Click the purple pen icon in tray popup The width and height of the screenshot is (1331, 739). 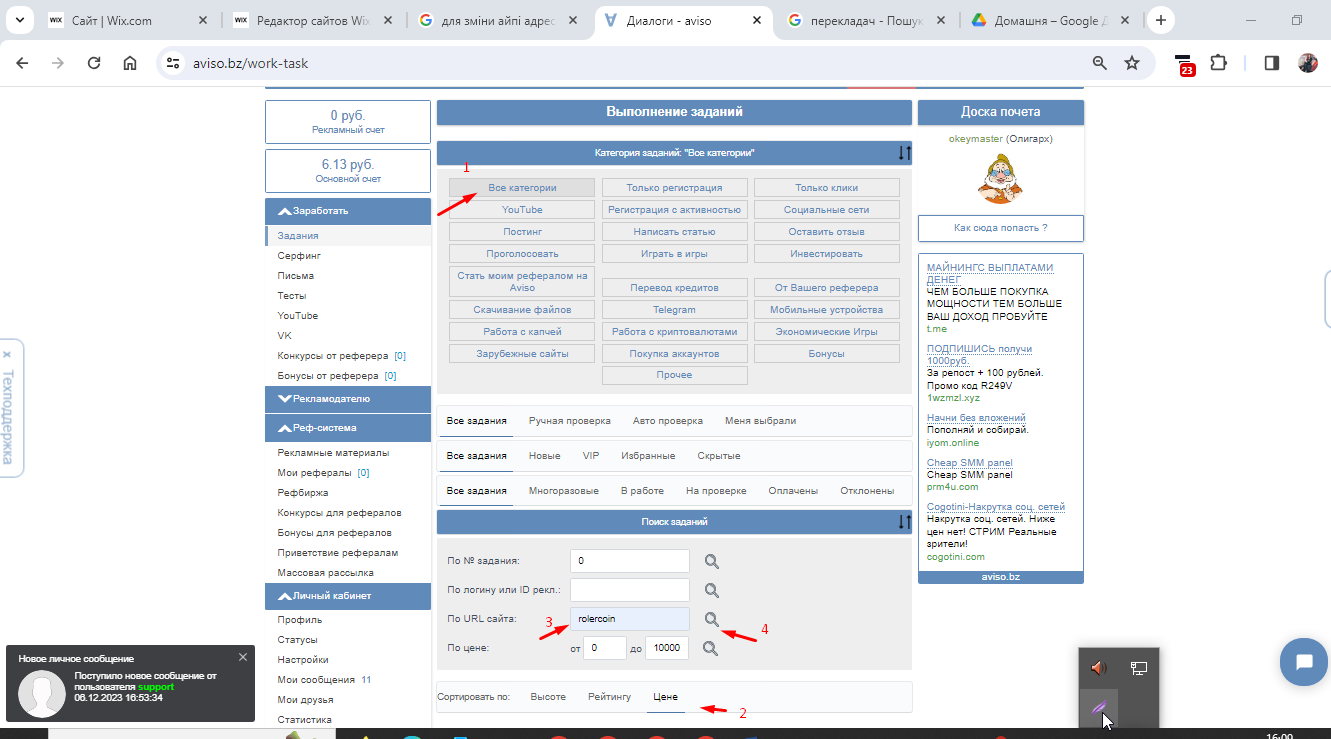tap(1099, 708)
